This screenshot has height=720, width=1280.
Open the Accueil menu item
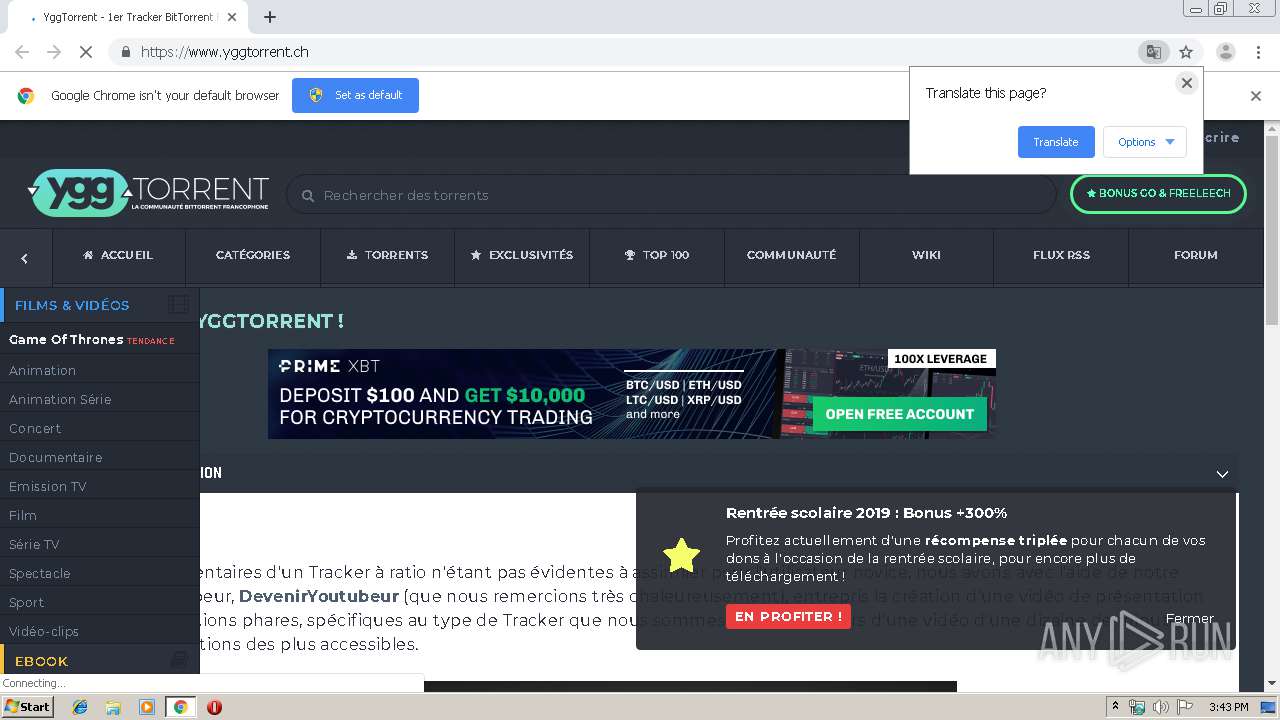[x=119, y=255]
